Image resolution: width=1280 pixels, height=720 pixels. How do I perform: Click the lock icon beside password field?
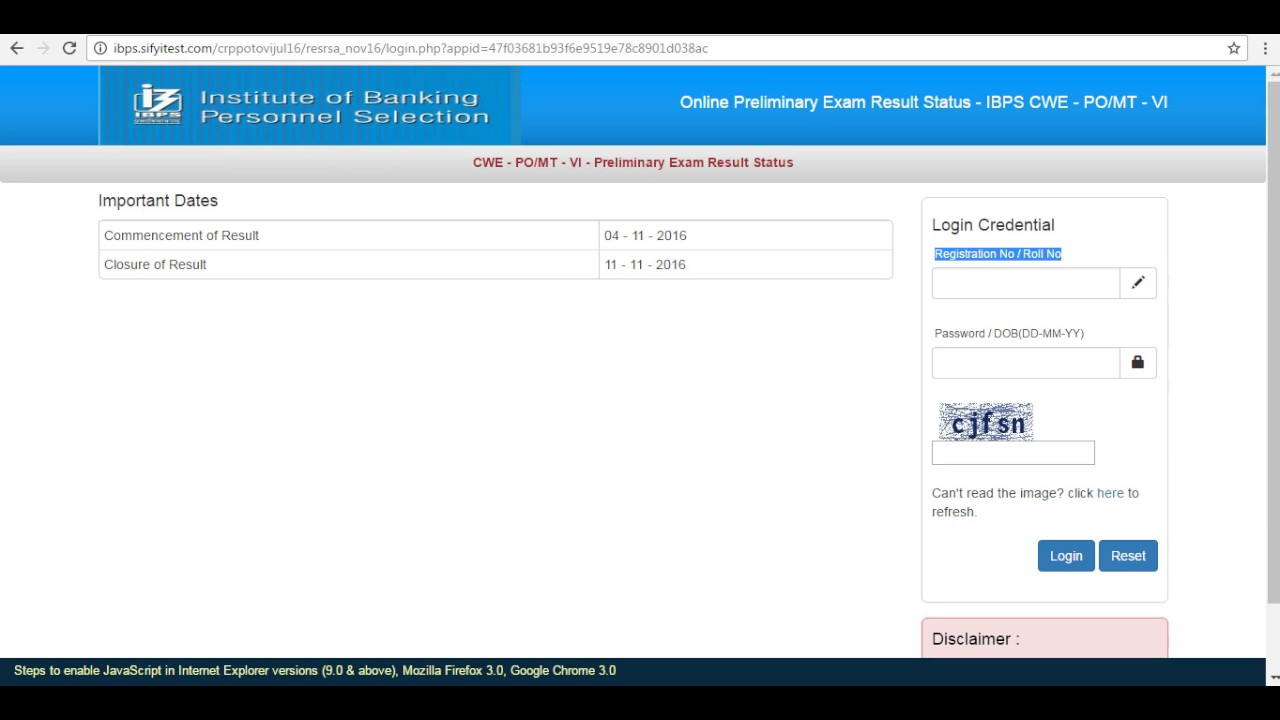click(x=1138, y=363)
